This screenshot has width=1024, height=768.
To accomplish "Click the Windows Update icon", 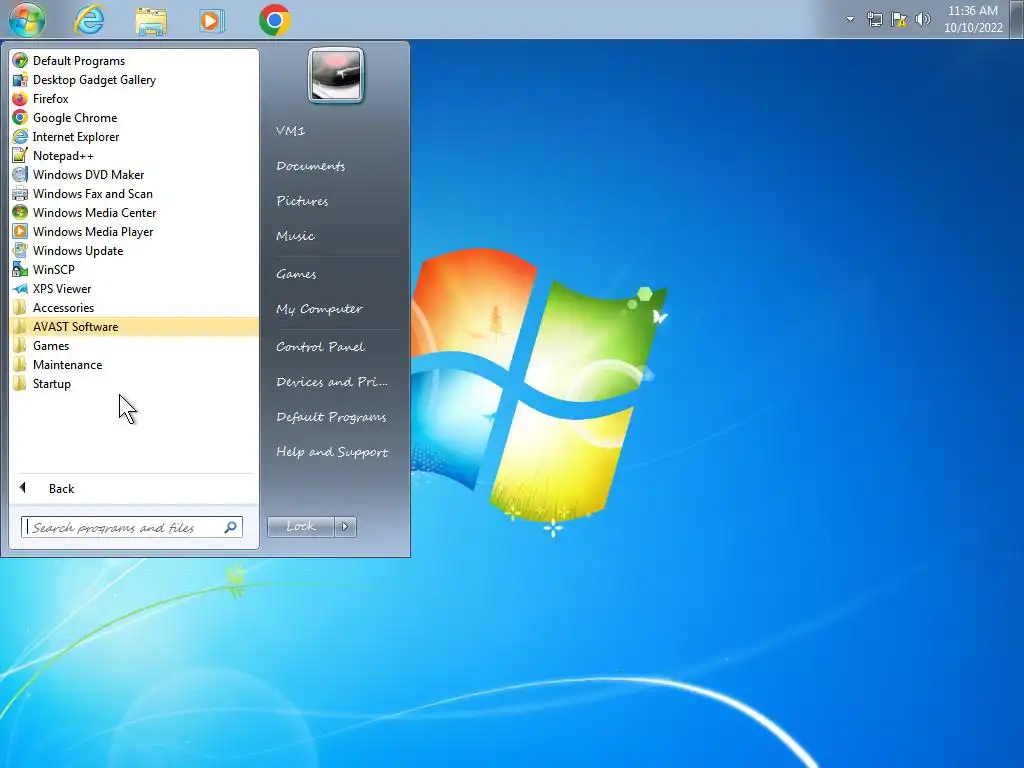I will [x=20, y=250].
